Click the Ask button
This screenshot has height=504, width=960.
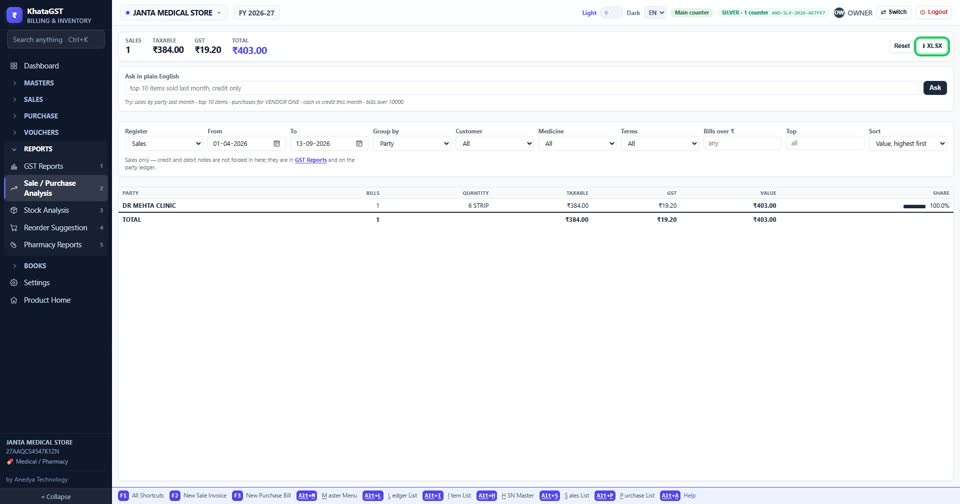[x=935, y=88]
